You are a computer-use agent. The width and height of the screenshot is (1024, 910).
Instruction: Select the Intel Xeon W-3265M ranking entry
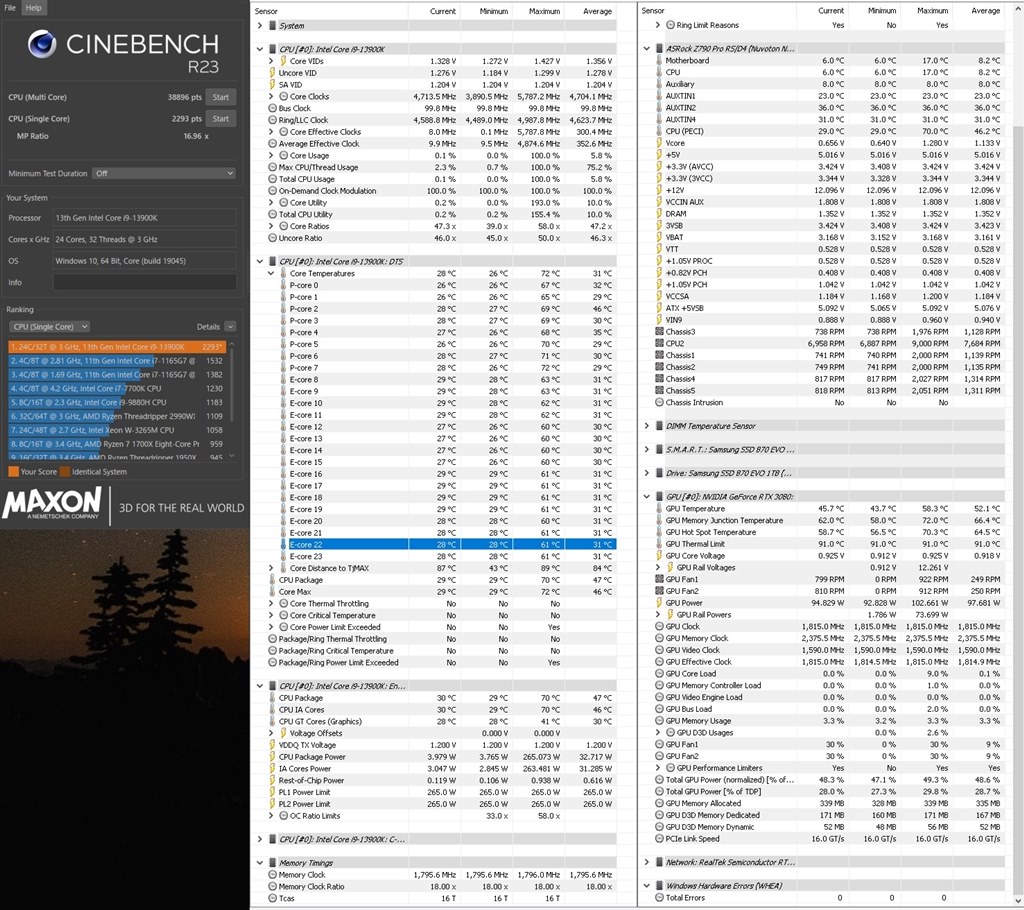pos(117,431)
